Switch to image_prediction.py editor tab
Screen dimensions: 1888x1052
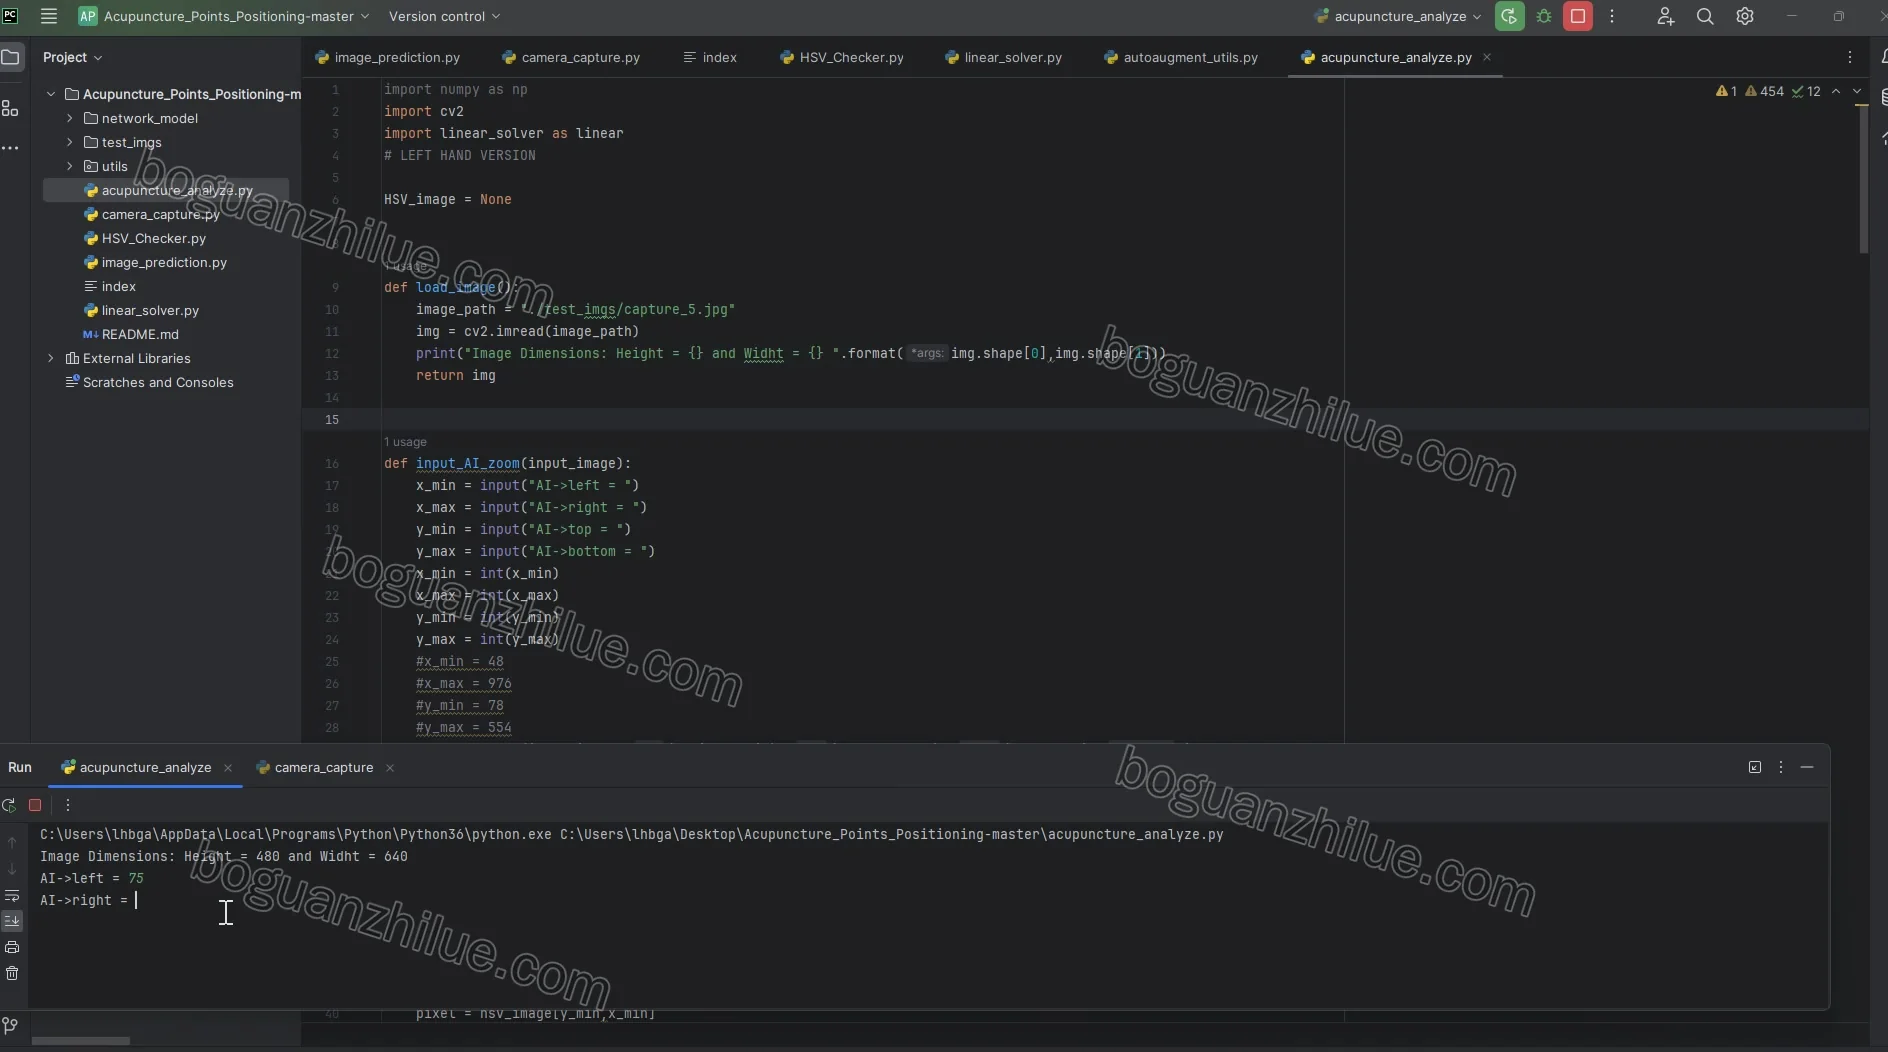pos(388,57)
